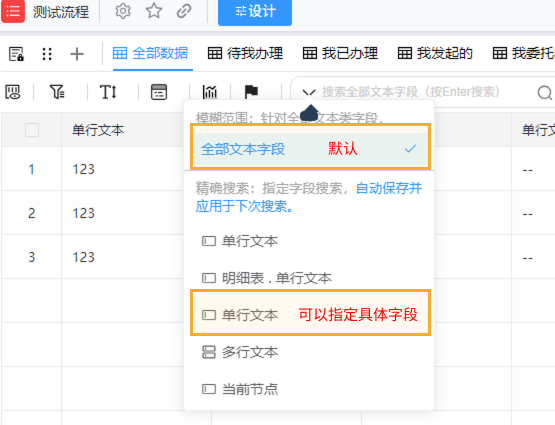Click the red list app icon
This screenshot has width=555, height=425.
(x=13, y=11)
